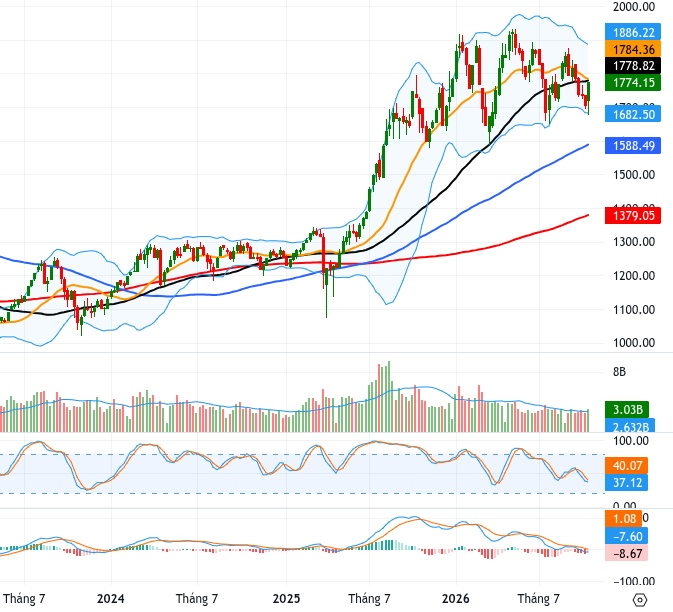Click the 1000.00 price axis level

(x=634, y=343)
